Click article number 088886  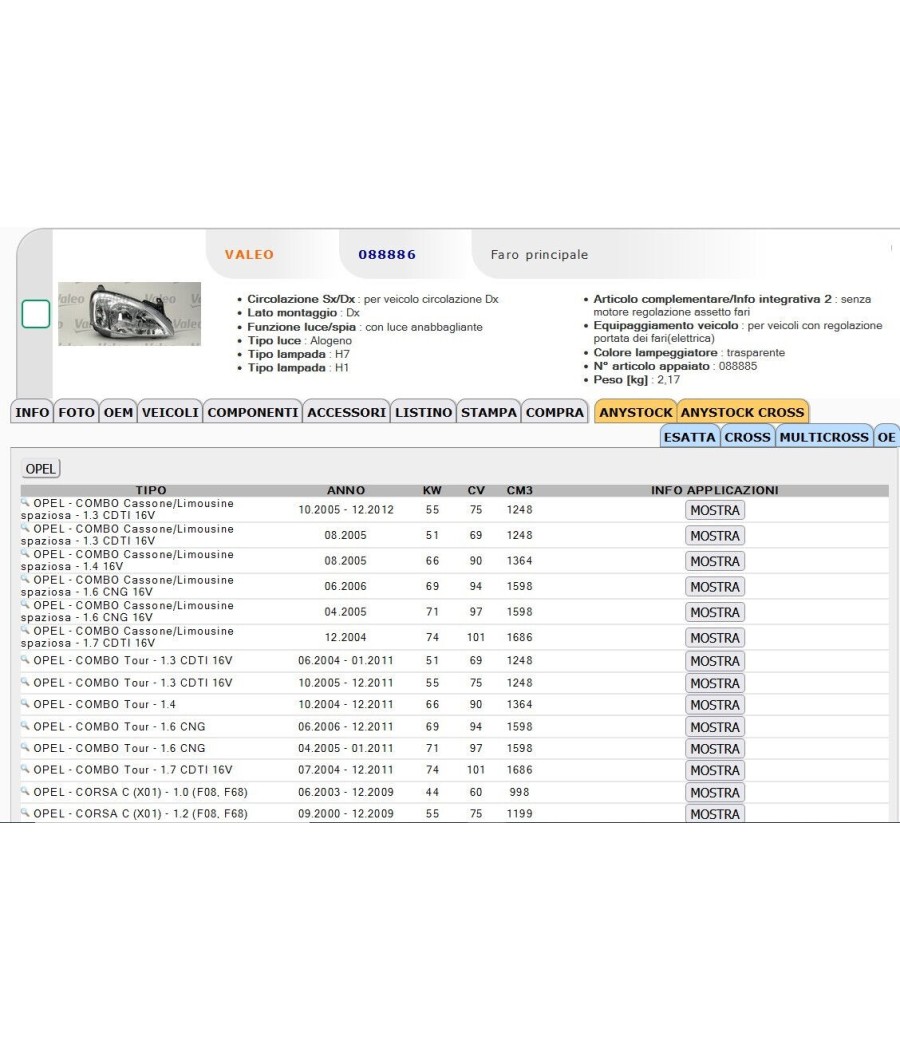tap(387, 254)
